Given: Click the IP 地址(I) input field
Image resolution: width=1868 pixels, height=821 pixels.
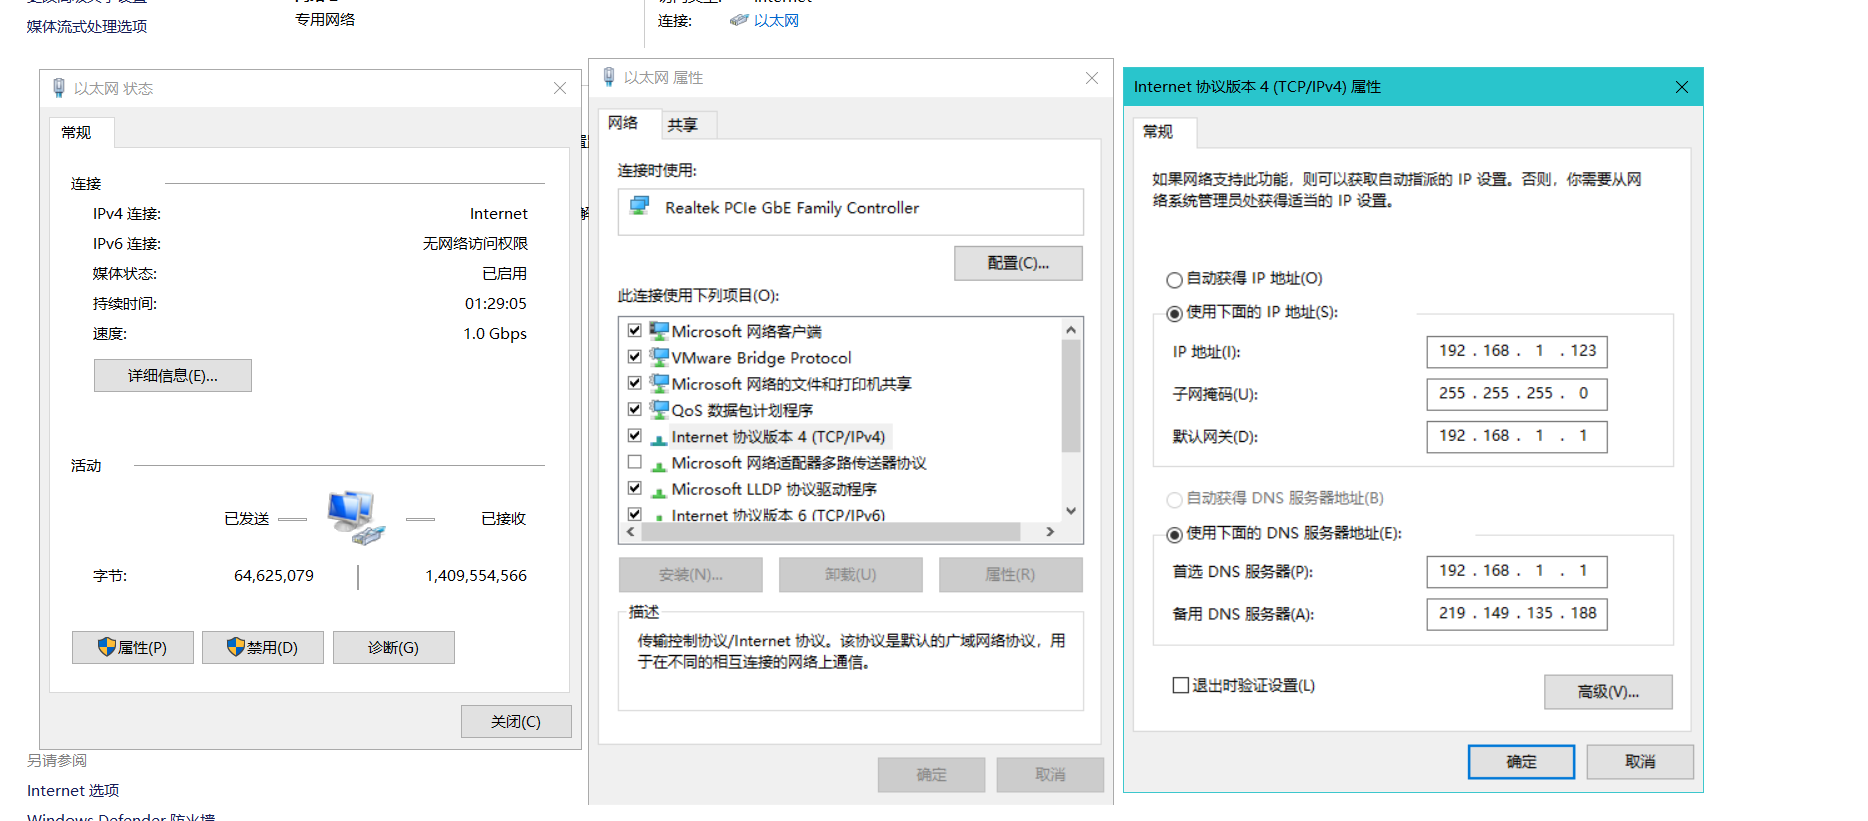Looking at the screenshot, I should click(1517, 351).
